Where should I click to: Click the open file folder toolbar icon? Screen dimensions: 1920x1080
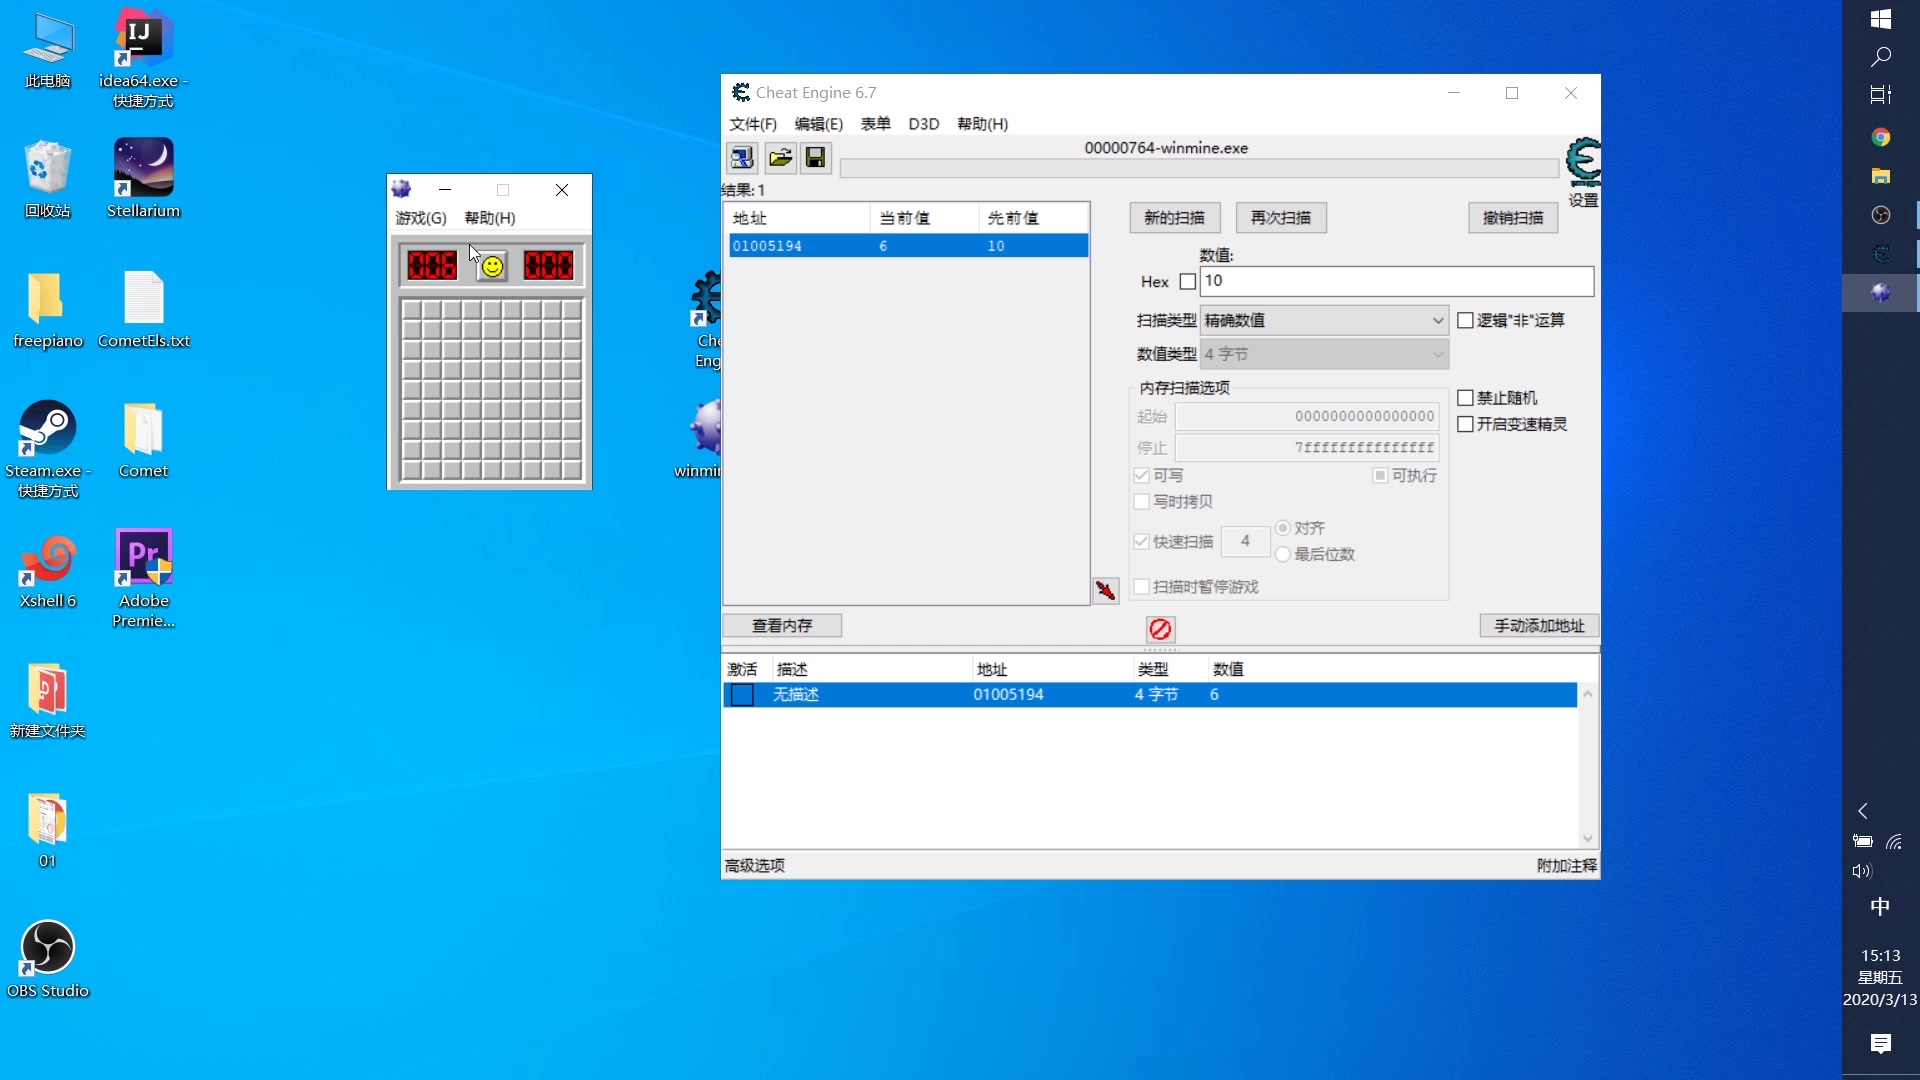[x=780, y=158]
